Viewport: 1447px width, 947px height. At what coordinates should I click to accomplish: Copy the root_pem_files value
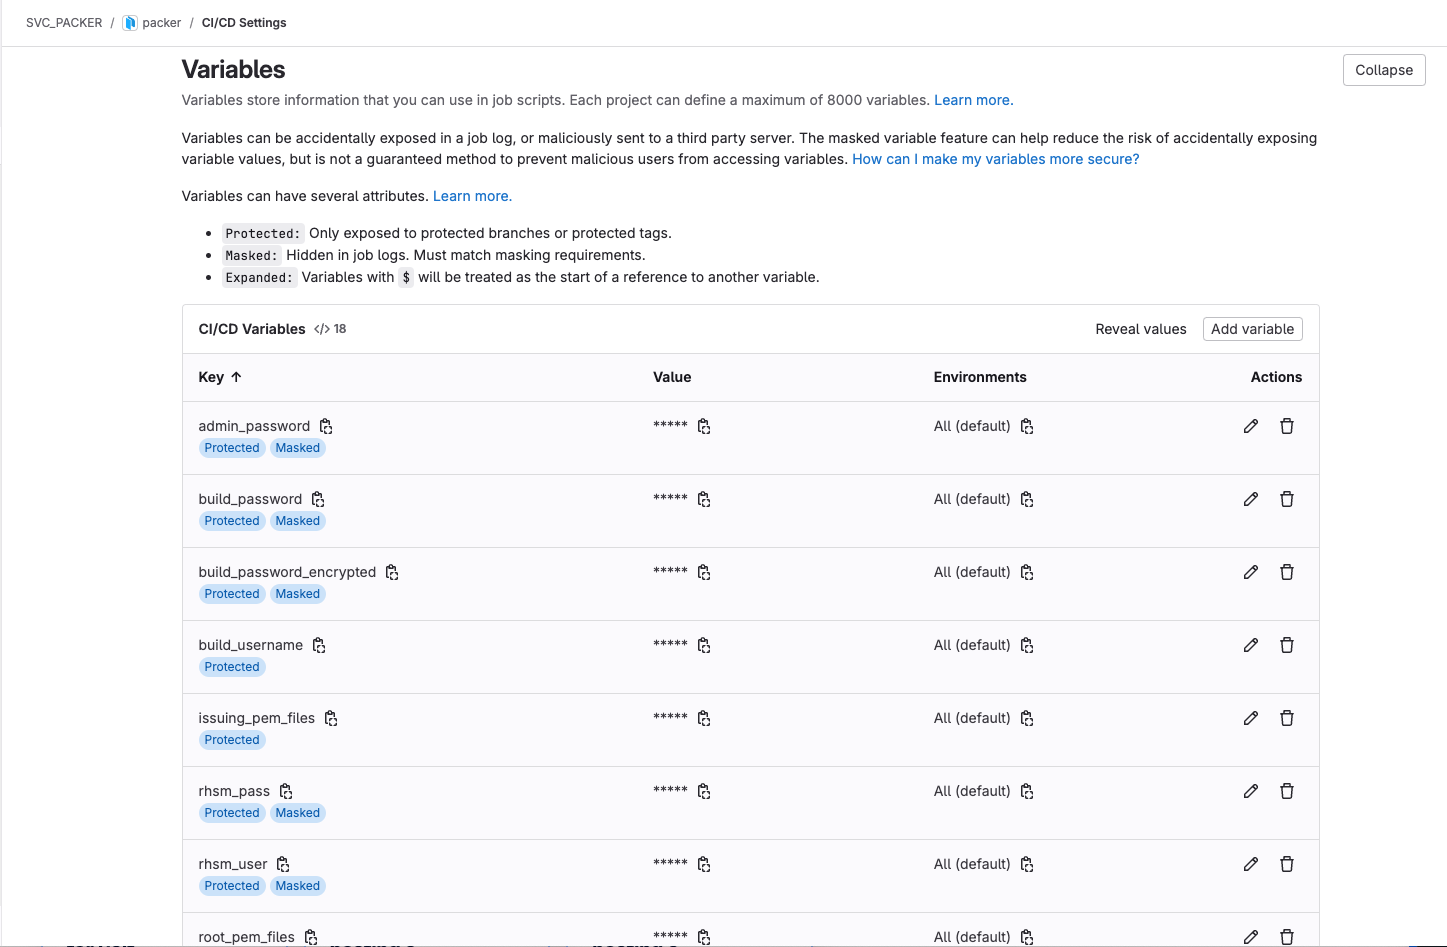703,936
